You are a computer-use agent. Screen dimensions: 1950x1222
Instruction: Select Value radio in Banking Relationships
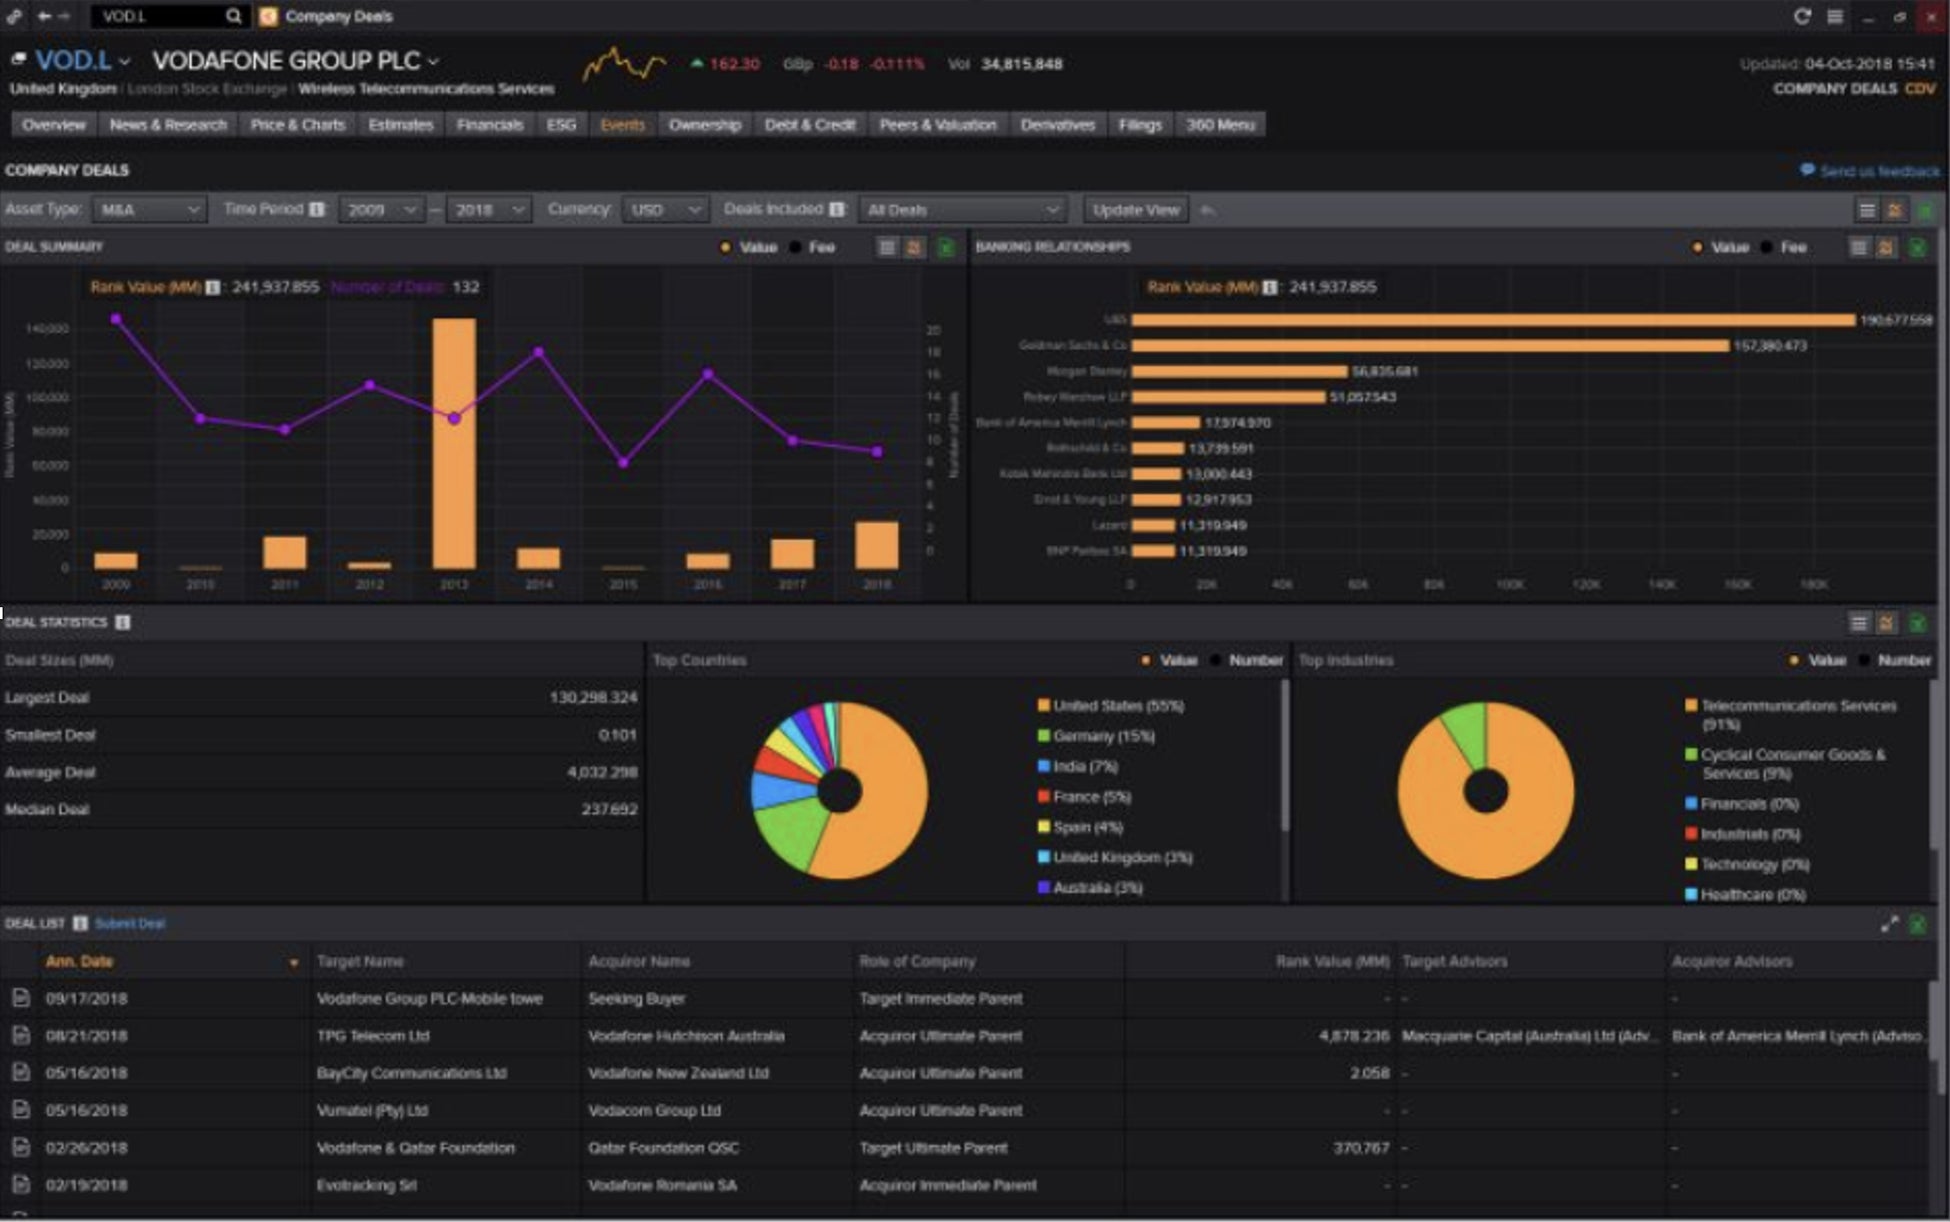(x=1697, y=247)
